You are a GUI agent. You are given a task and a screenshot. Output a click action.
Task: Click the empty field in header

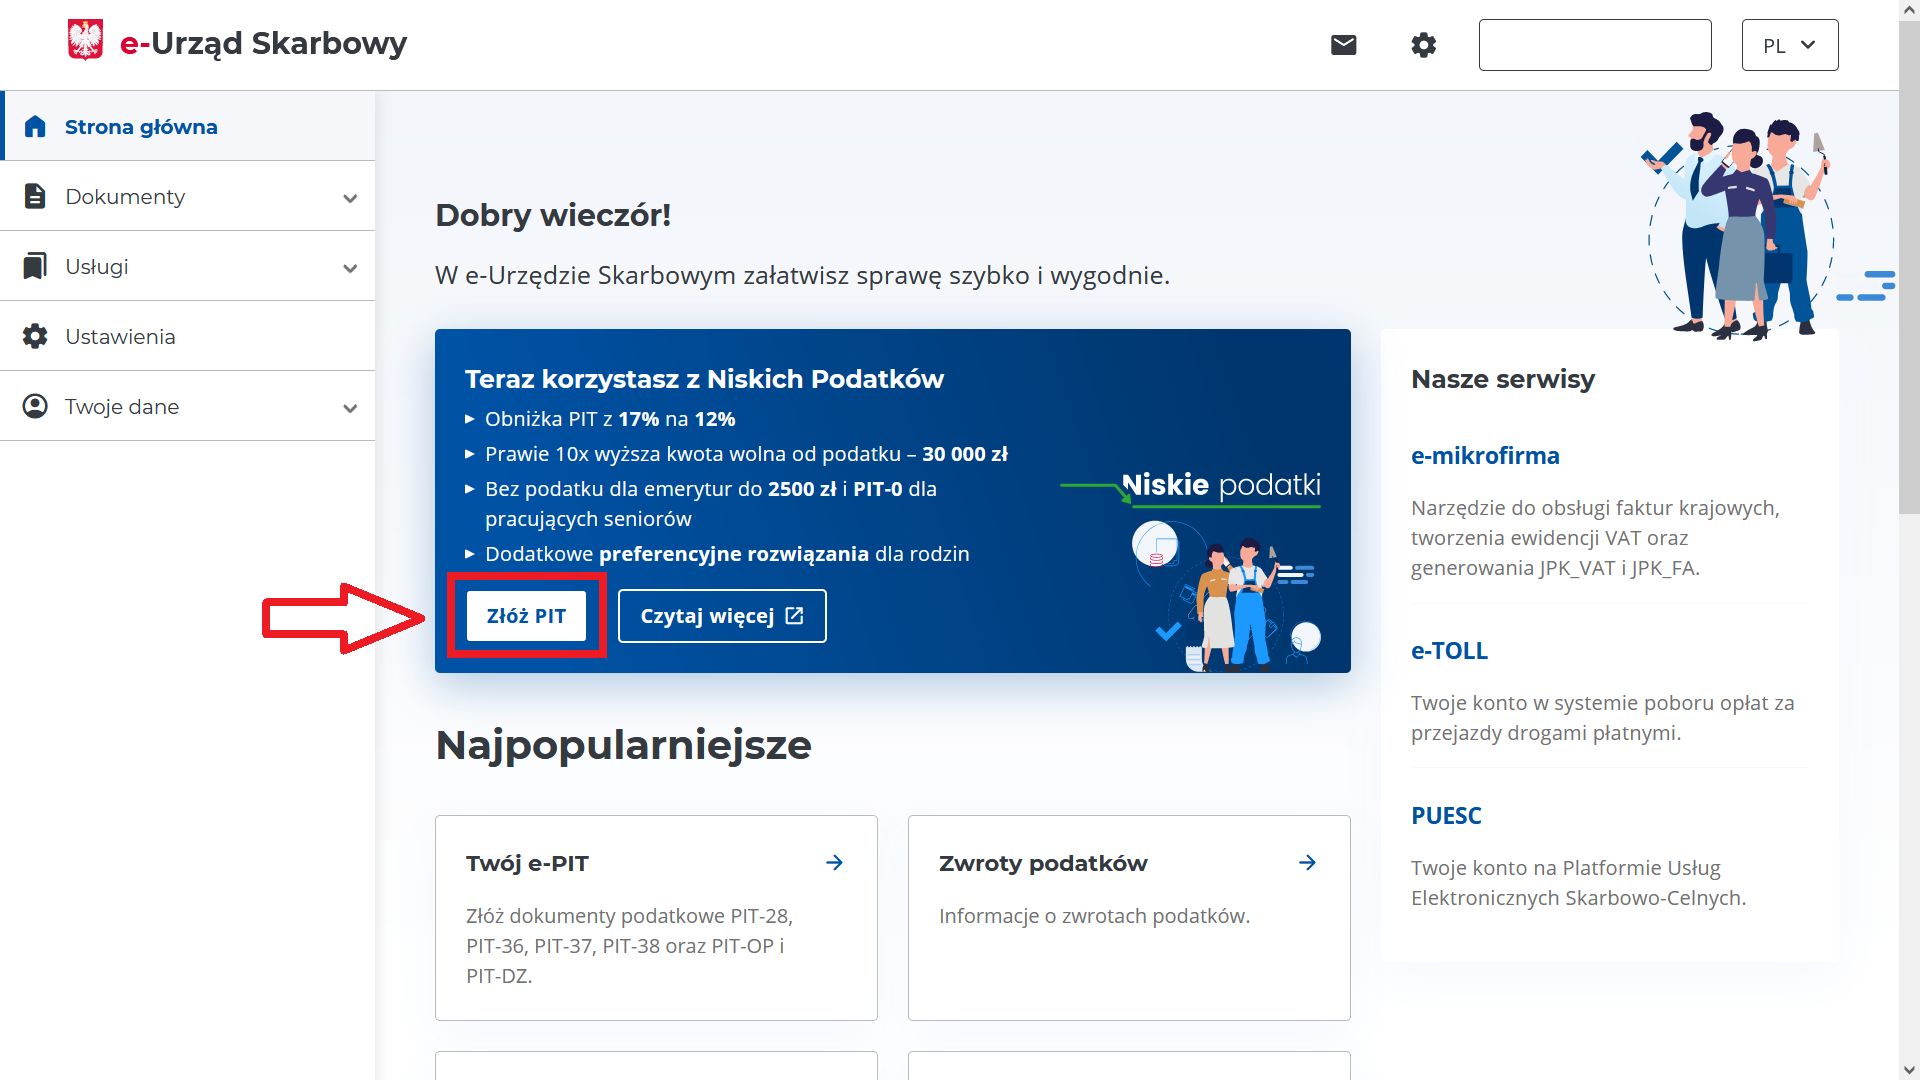[1594, 45]
